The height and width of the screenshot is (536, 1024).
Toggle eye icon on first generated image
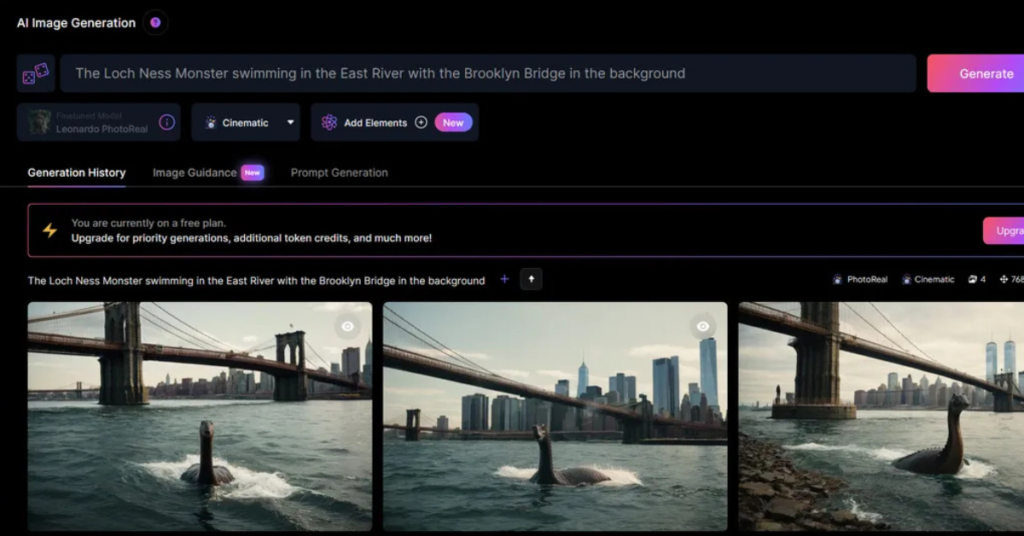pos(347,326)
